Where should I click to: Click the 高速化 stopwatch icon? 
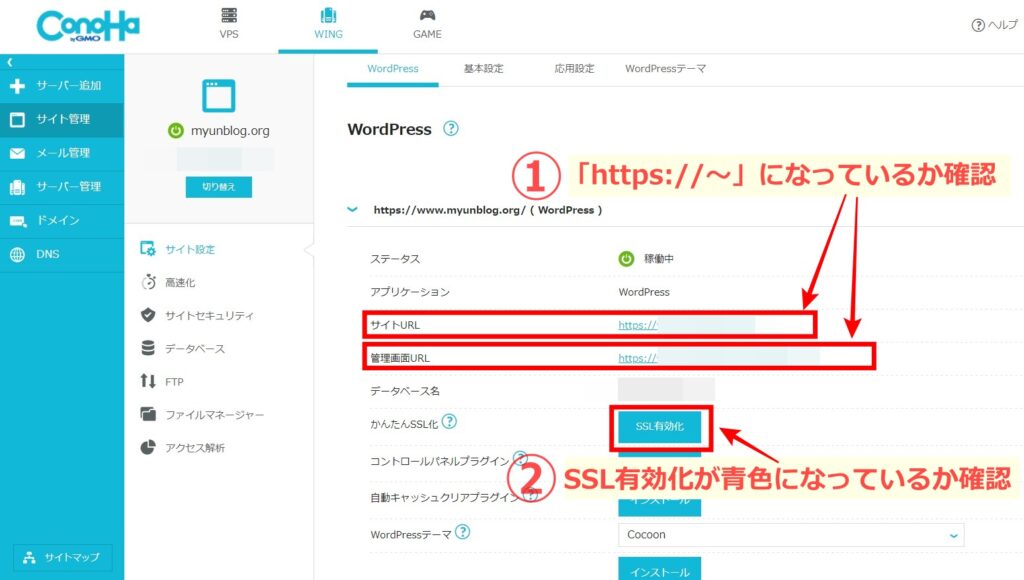149,282
